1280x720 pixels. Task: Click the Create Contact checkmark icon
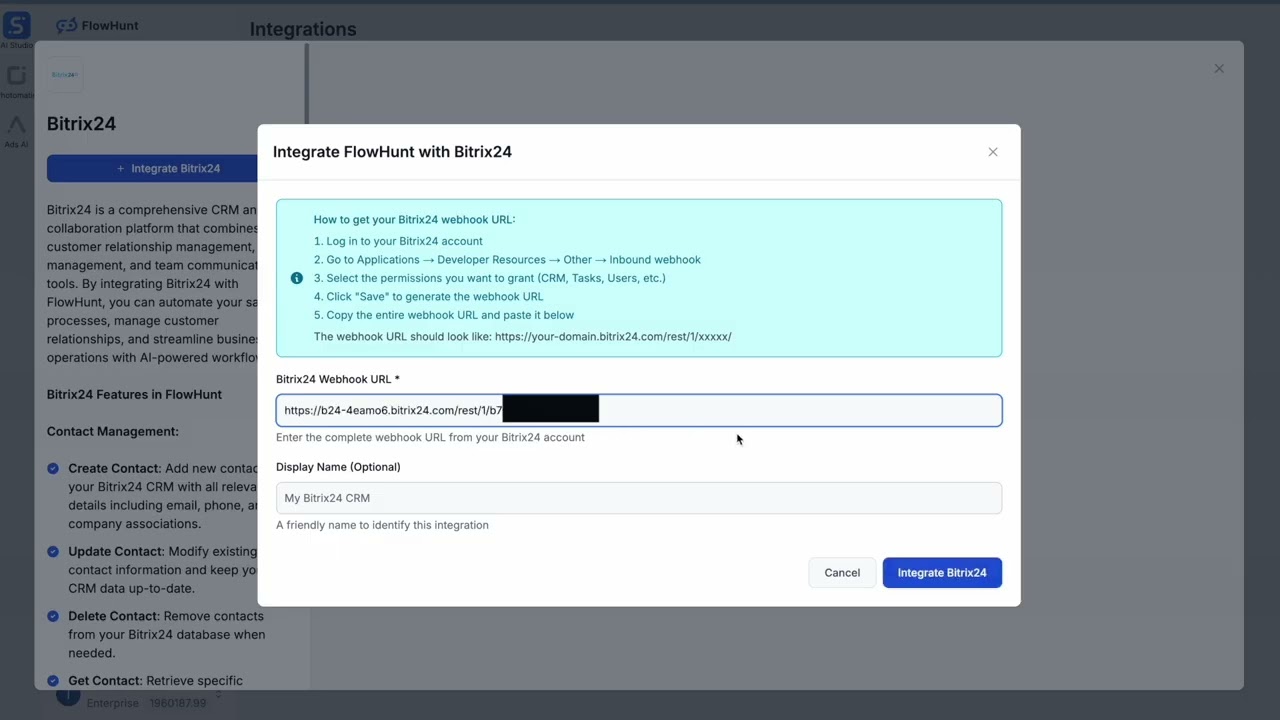[x=54, y=468]
